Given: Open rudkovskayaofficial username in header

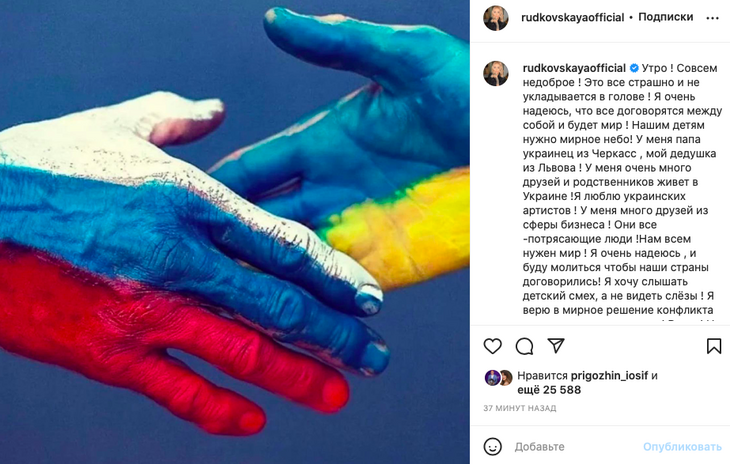Looking at the screenshot, I should [572, 18].
